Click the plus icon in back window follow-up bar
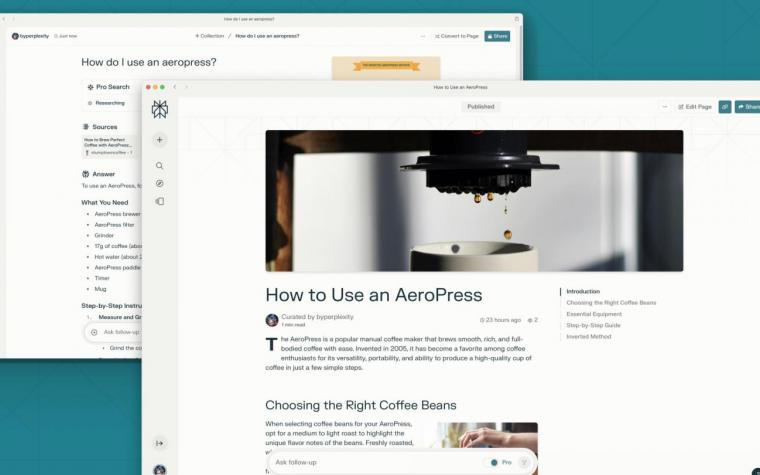760x475 pixels. click(94, 332)
